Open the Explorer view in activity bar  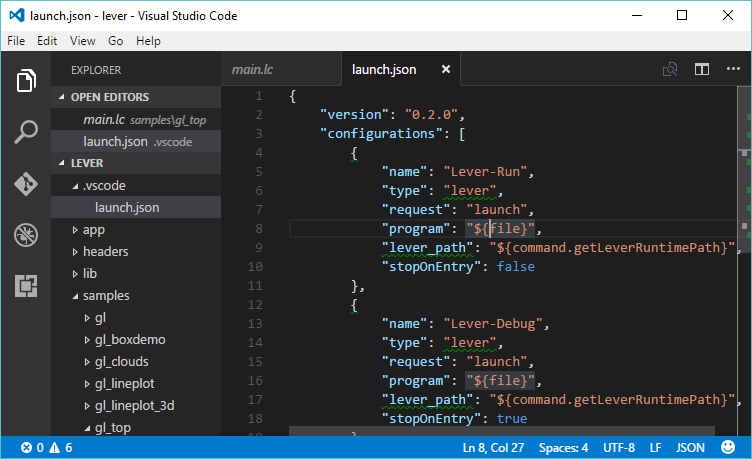click(26, 80)
